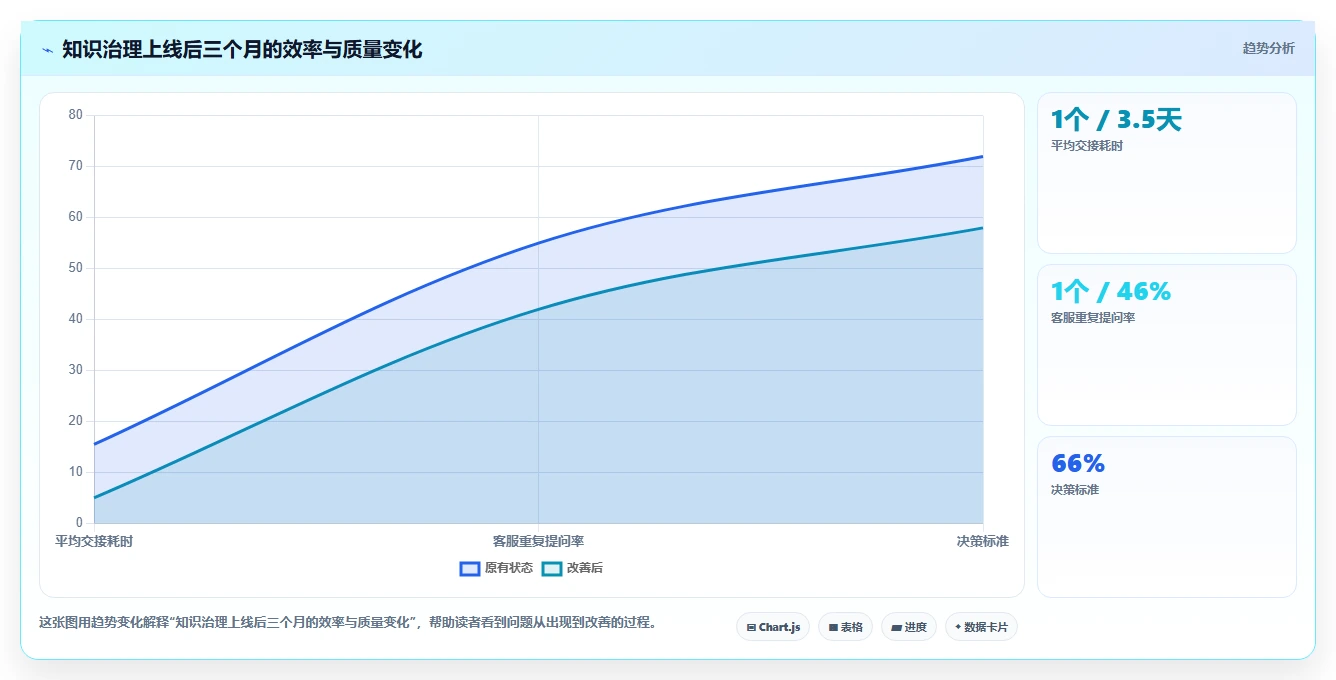Click the 原有状态 legend label

(509, 568)
